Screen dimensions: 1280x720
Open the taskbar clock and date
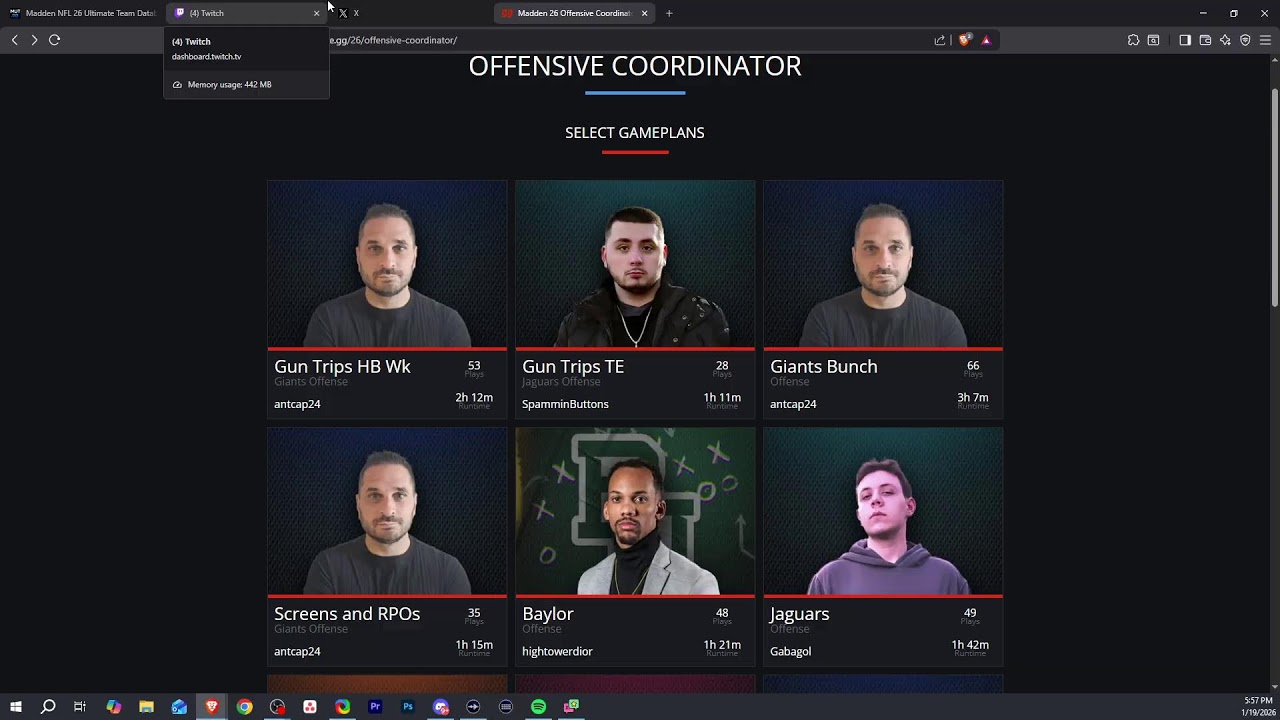click(1258, 706)
